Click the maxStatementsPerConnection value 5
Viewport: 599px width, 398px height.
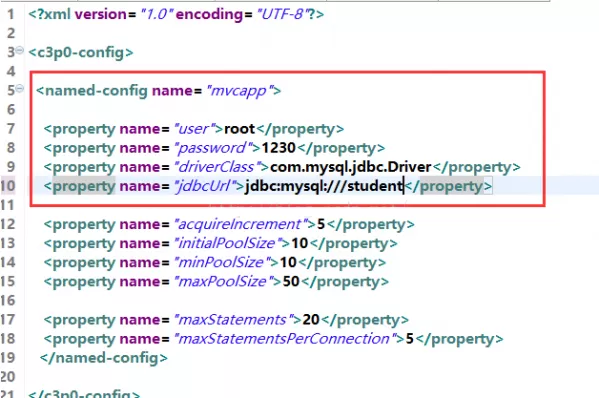tap(410, 339)
